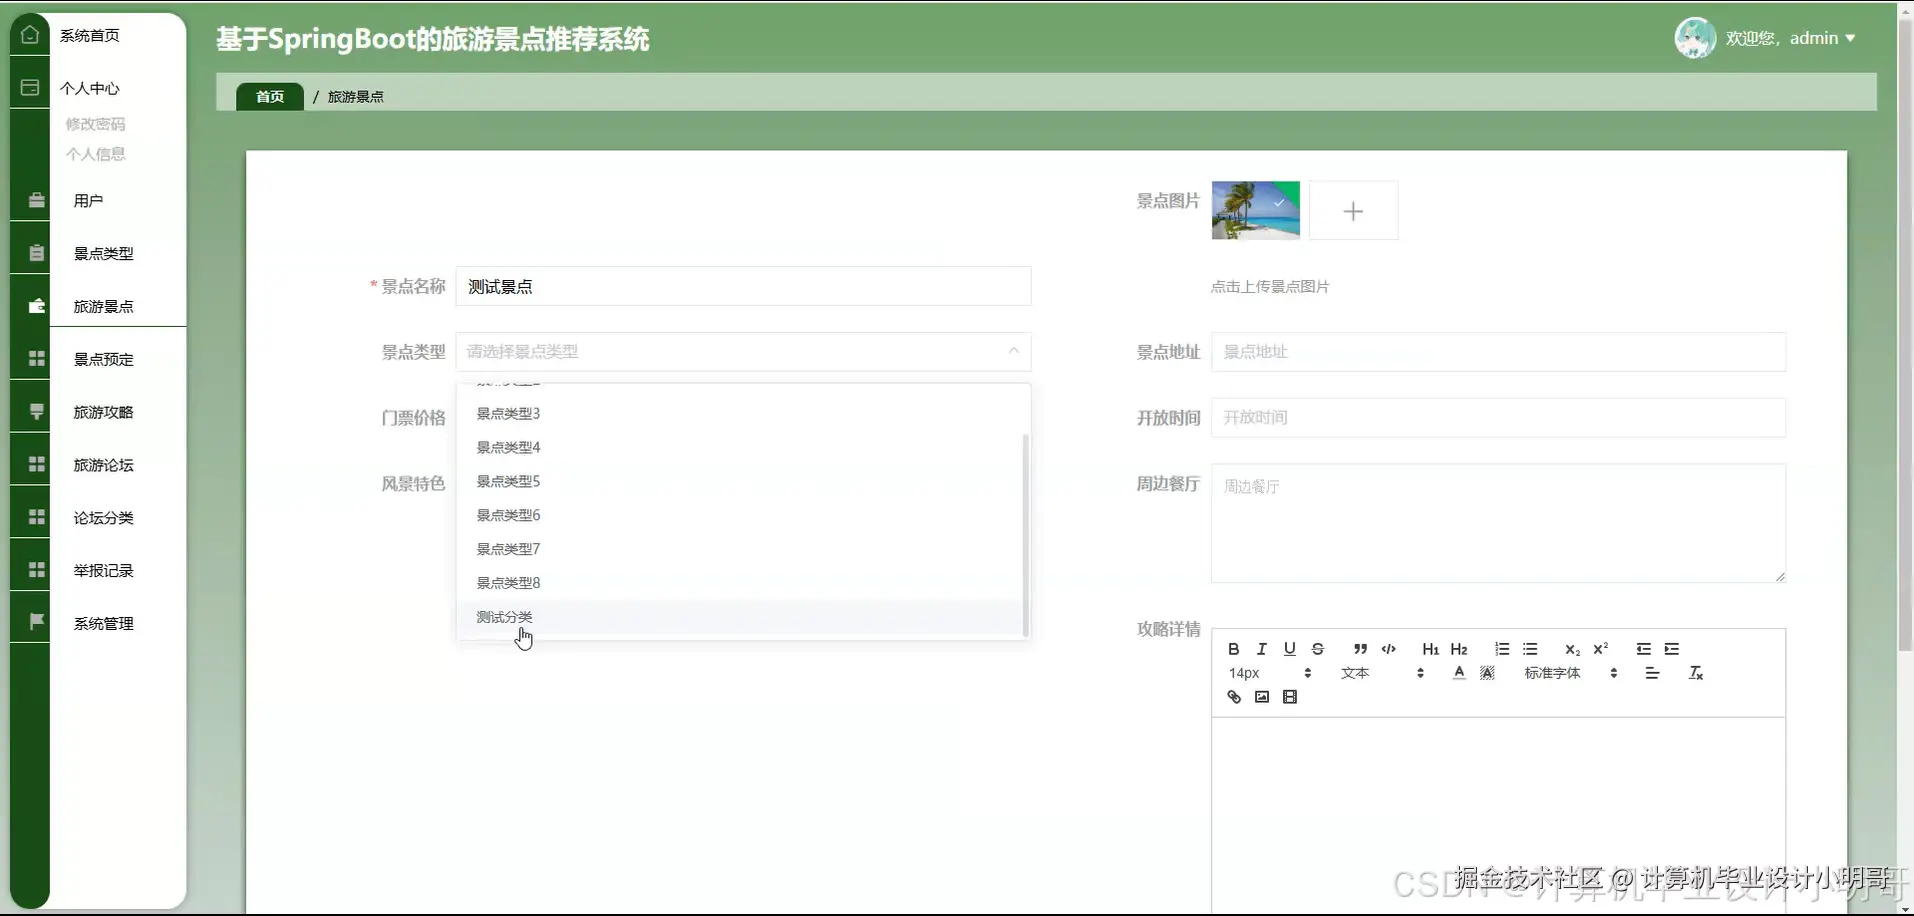Switch to 个人中心 in the sidebar
The height and width of the screenshot is (916, 1914).
click(x=89, y=88)
